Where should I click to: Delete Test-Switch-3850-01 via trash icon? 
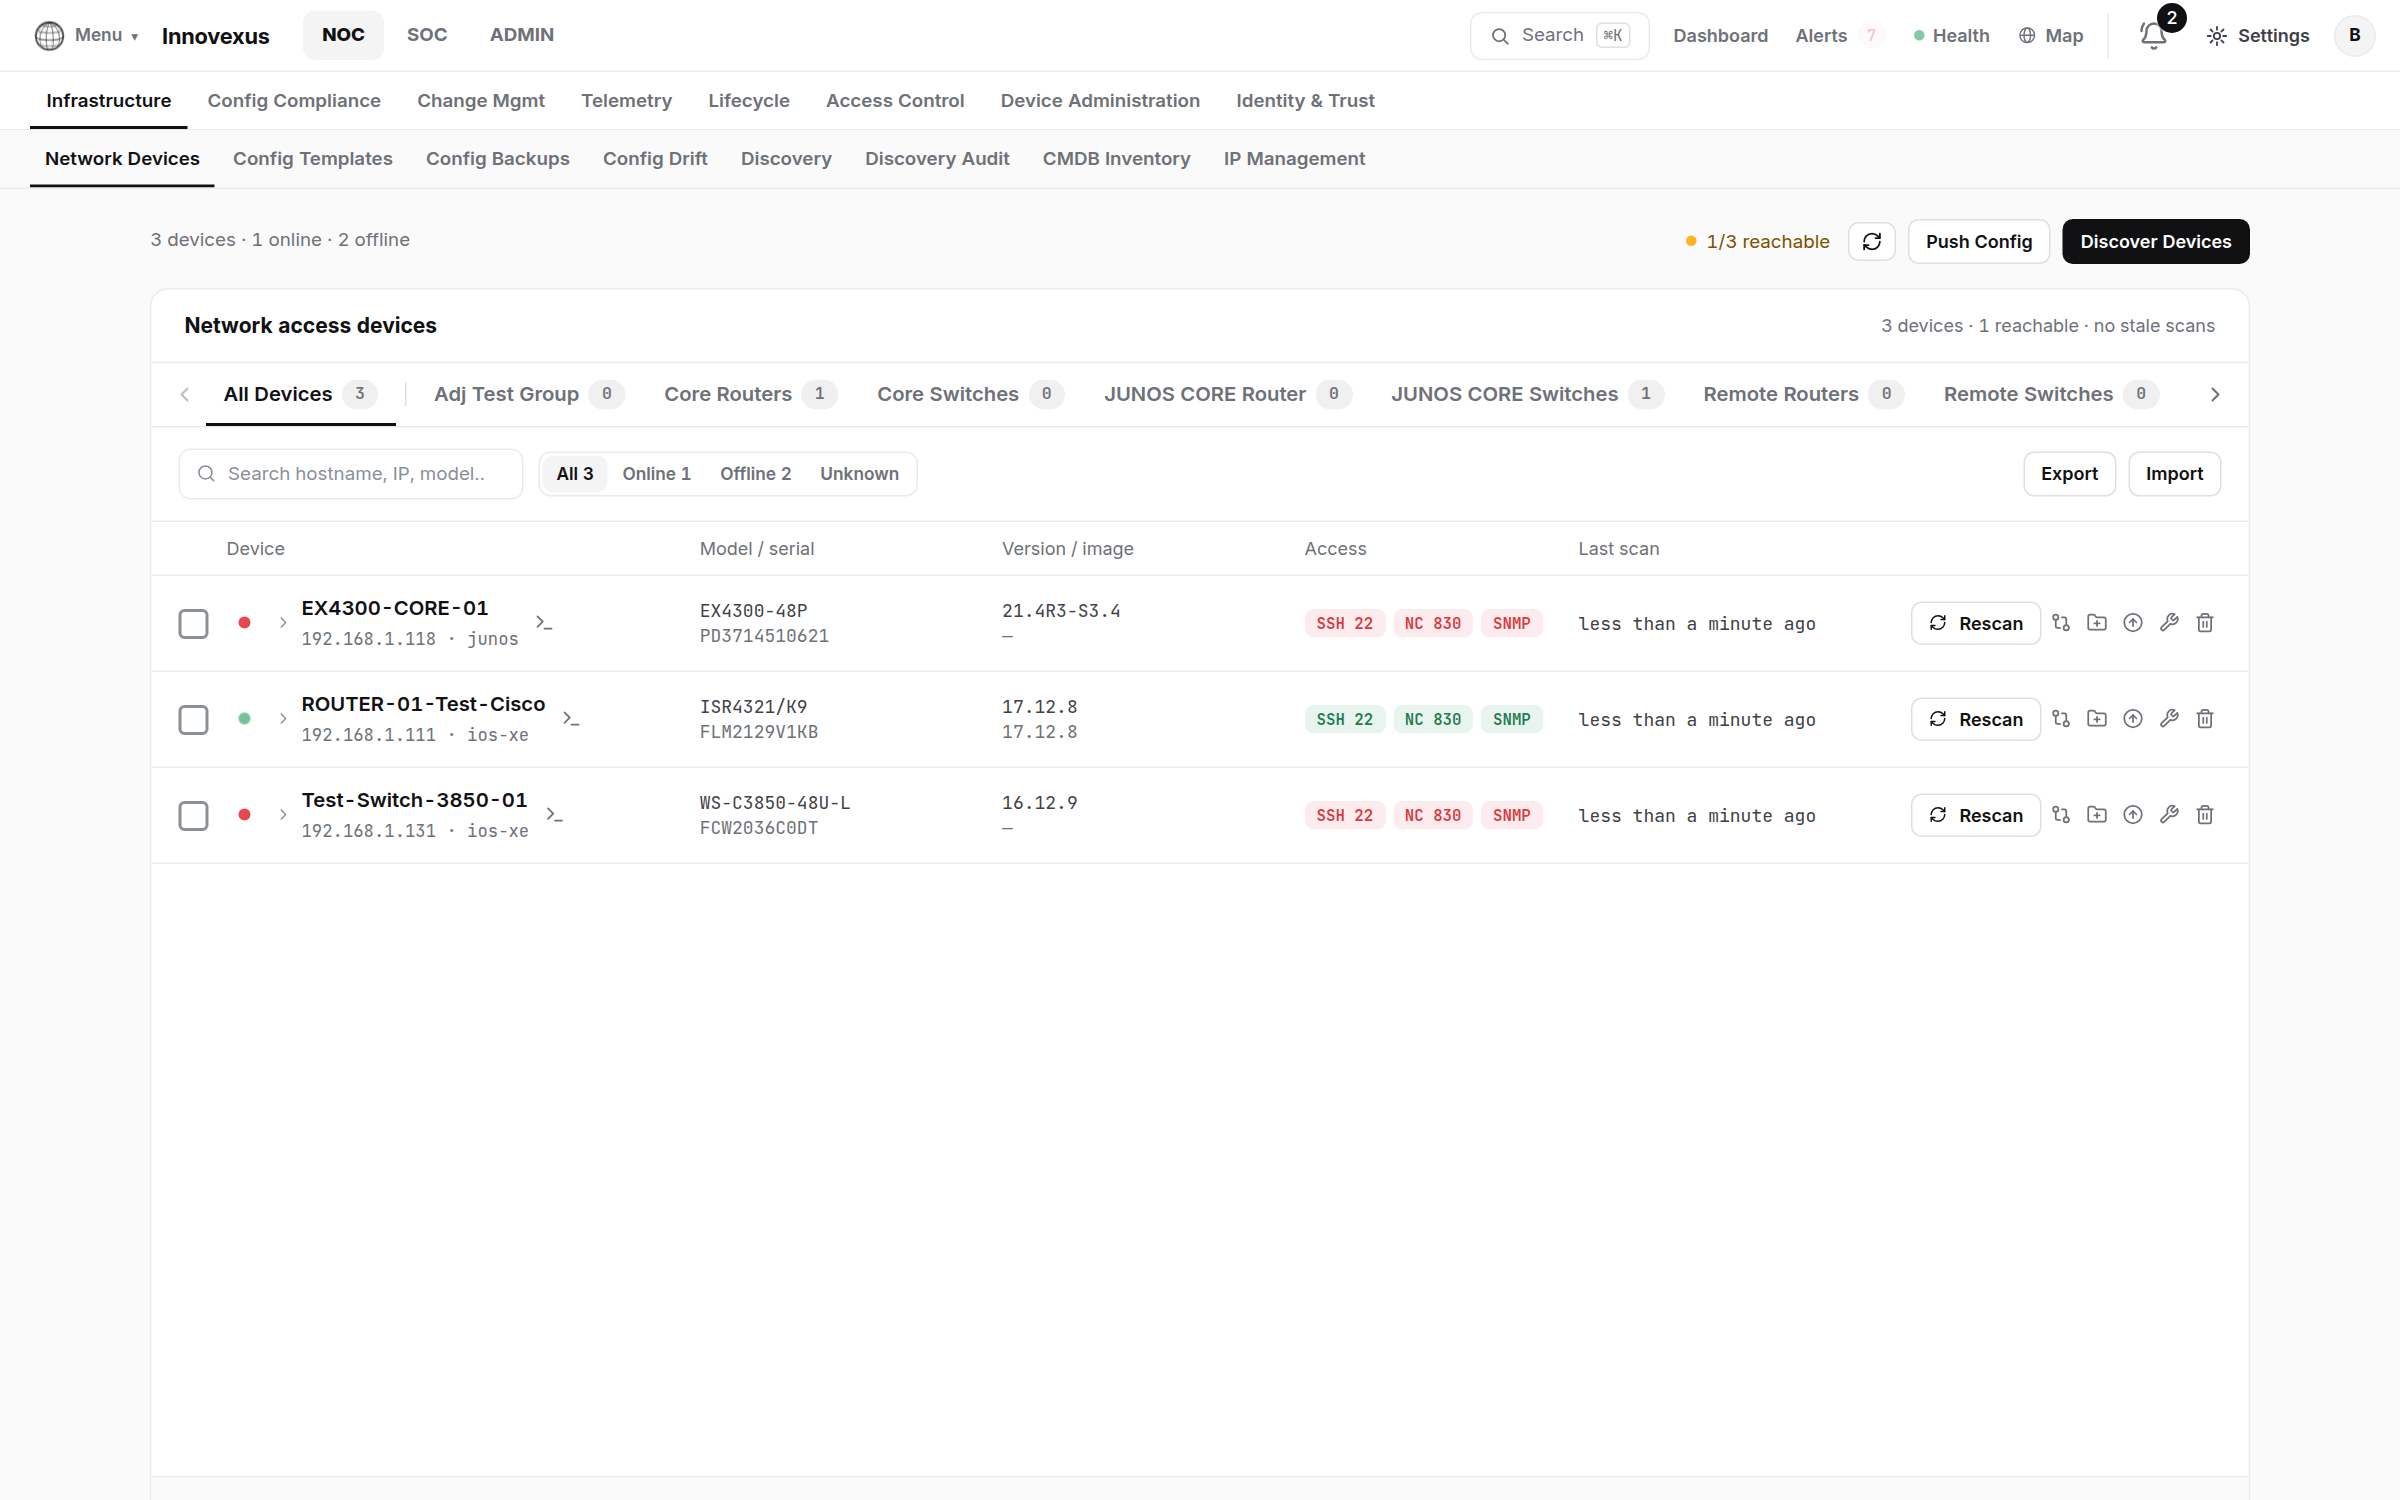[x=2205, y=814]
